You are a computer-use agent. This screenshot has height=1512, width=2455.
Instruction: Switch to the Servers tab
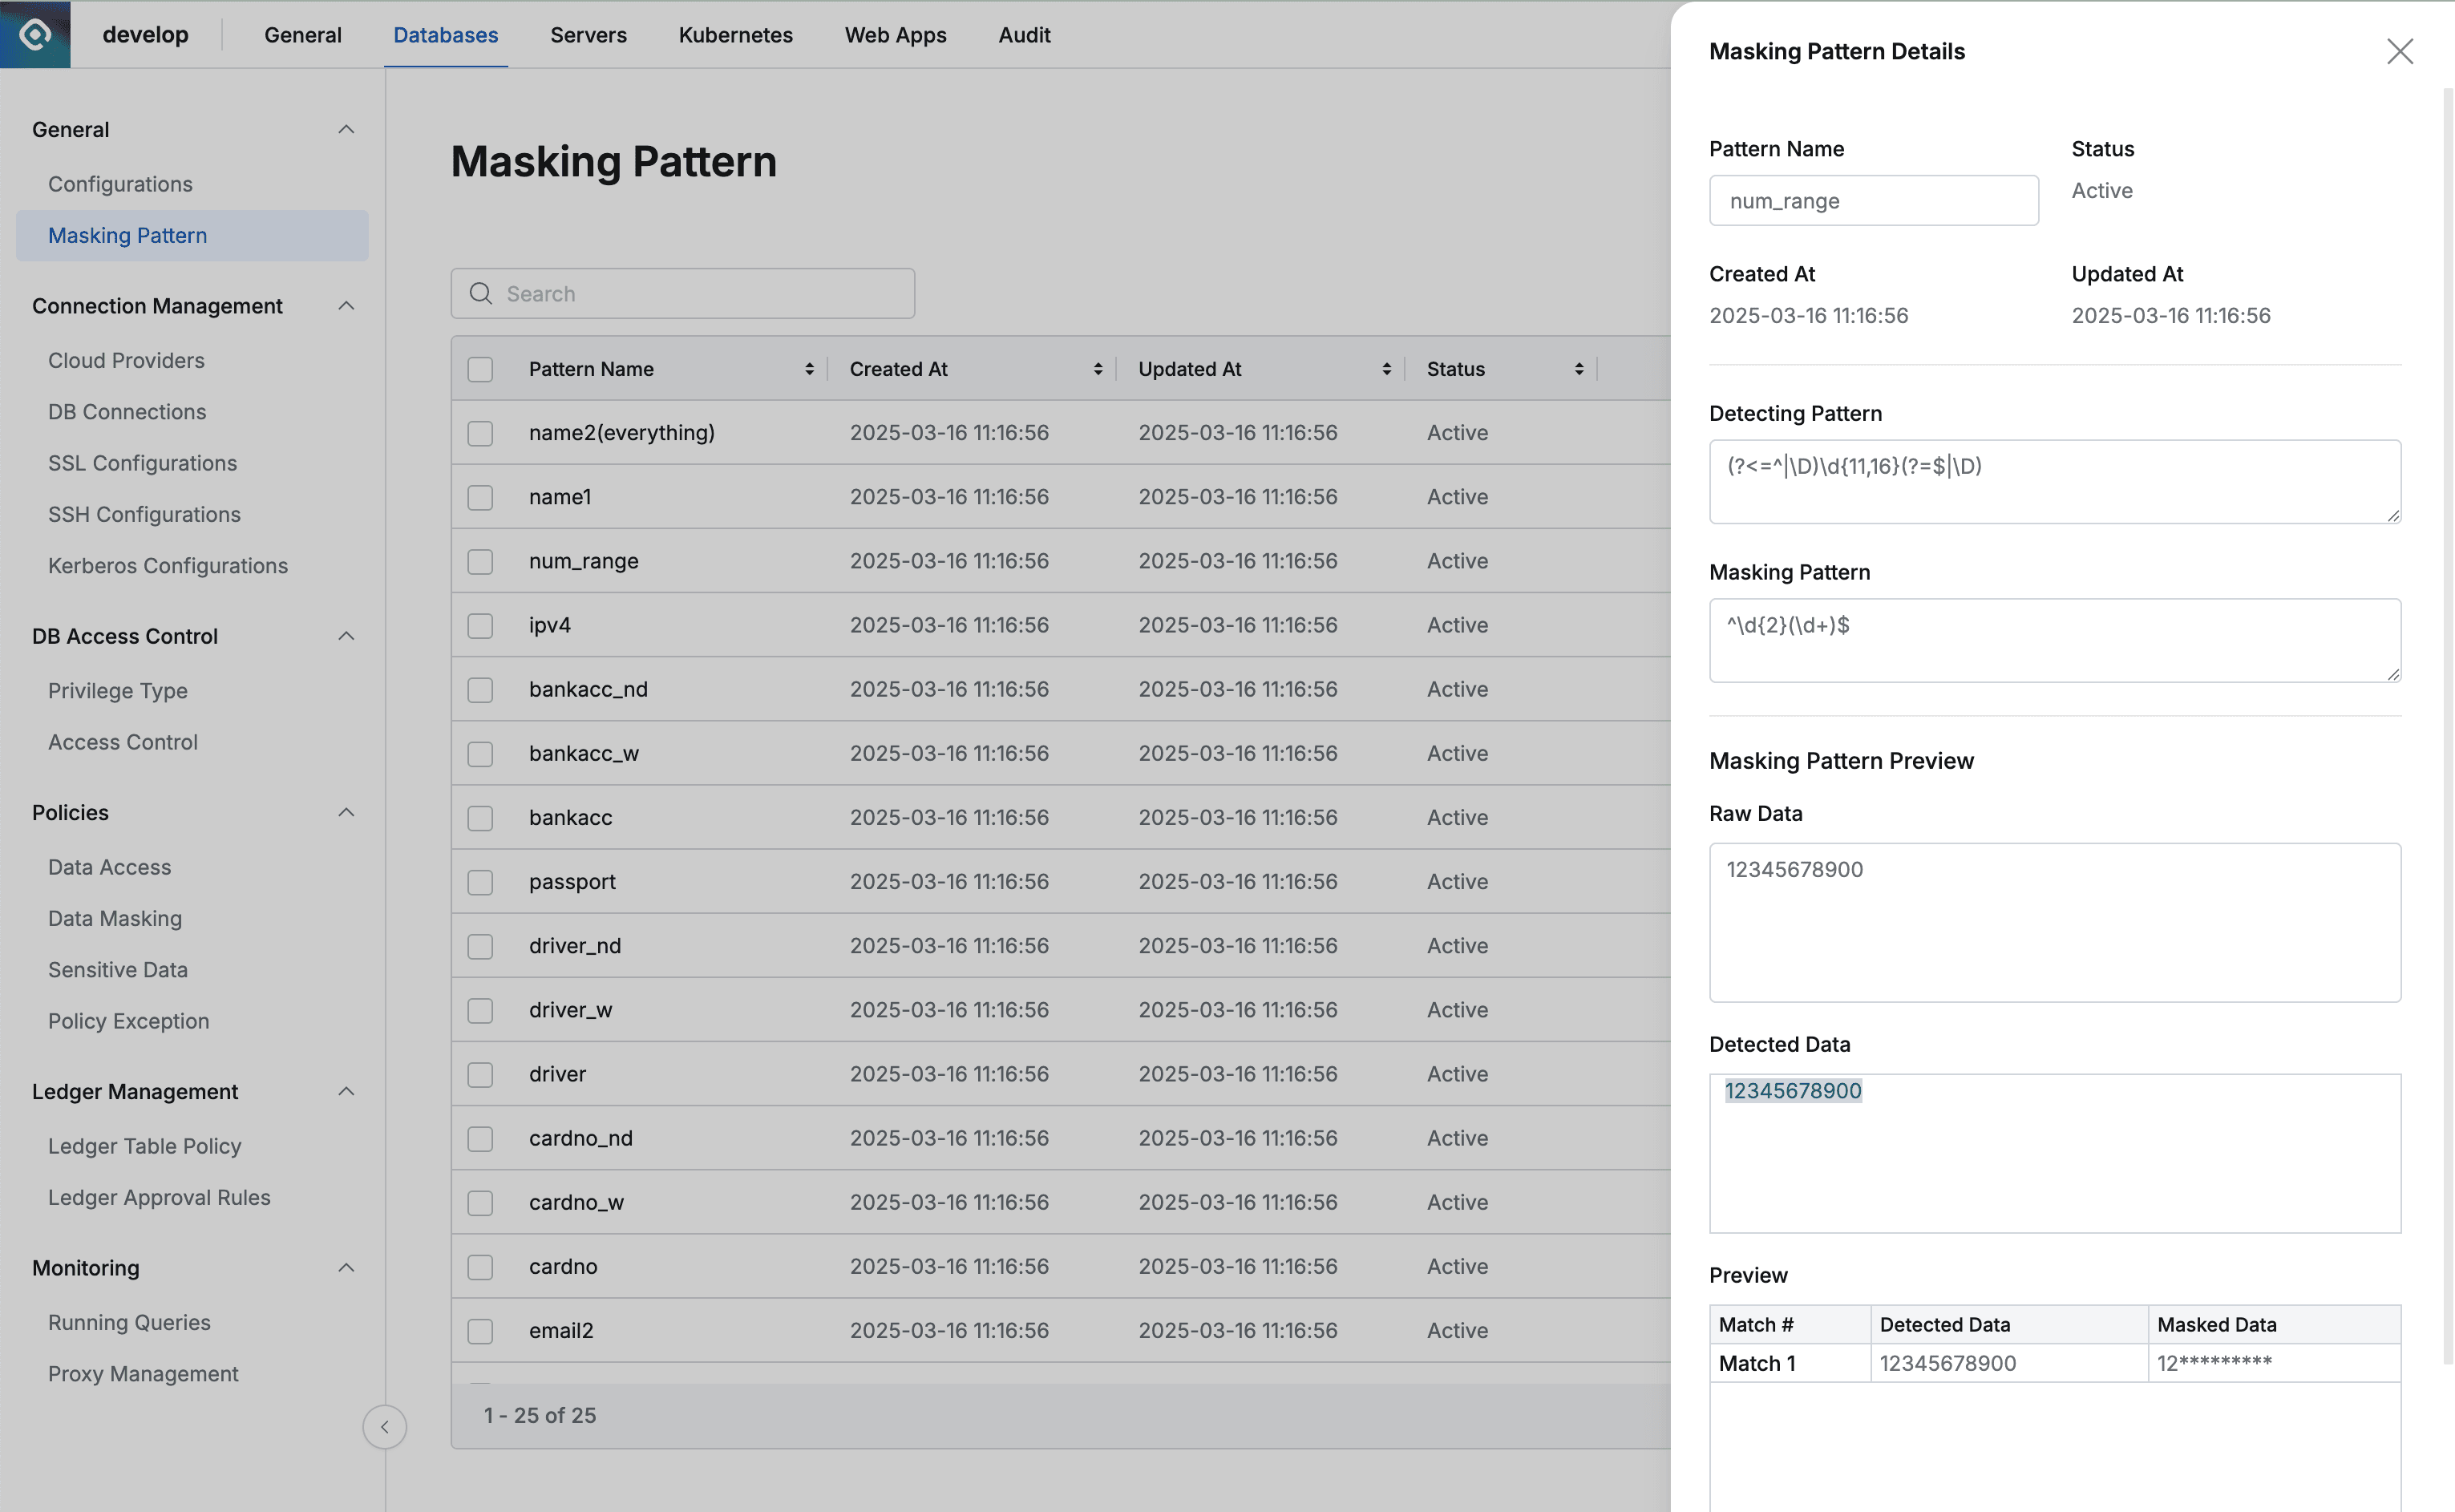(588, 34)
